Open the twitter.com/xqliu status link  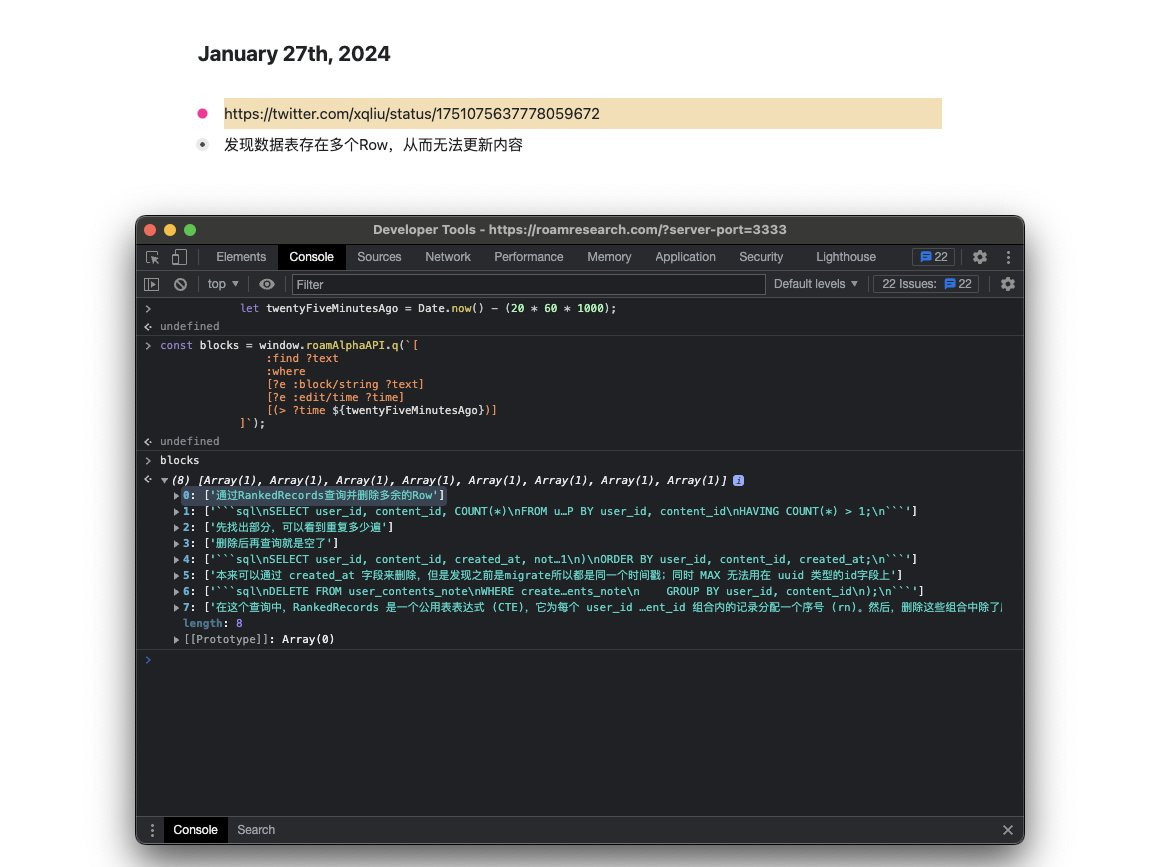coord(412,114)
